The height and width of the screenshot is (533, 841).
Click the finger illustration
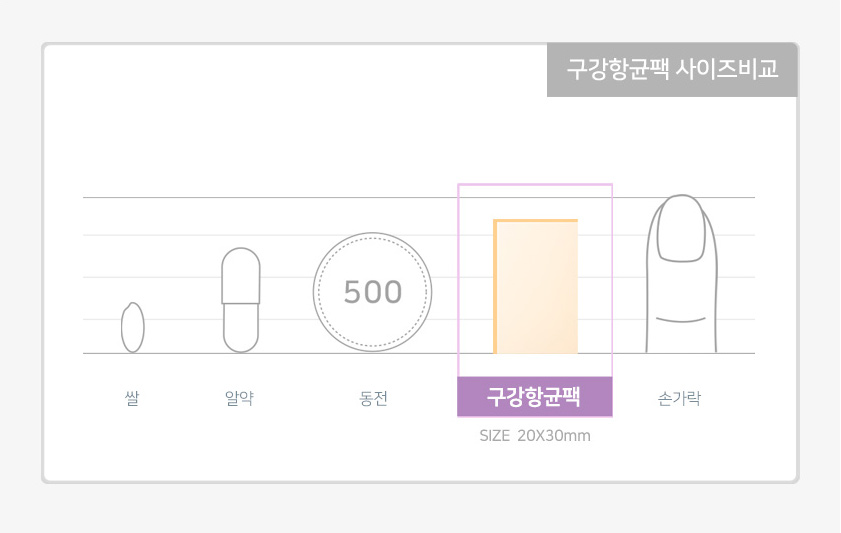(681, 273)
